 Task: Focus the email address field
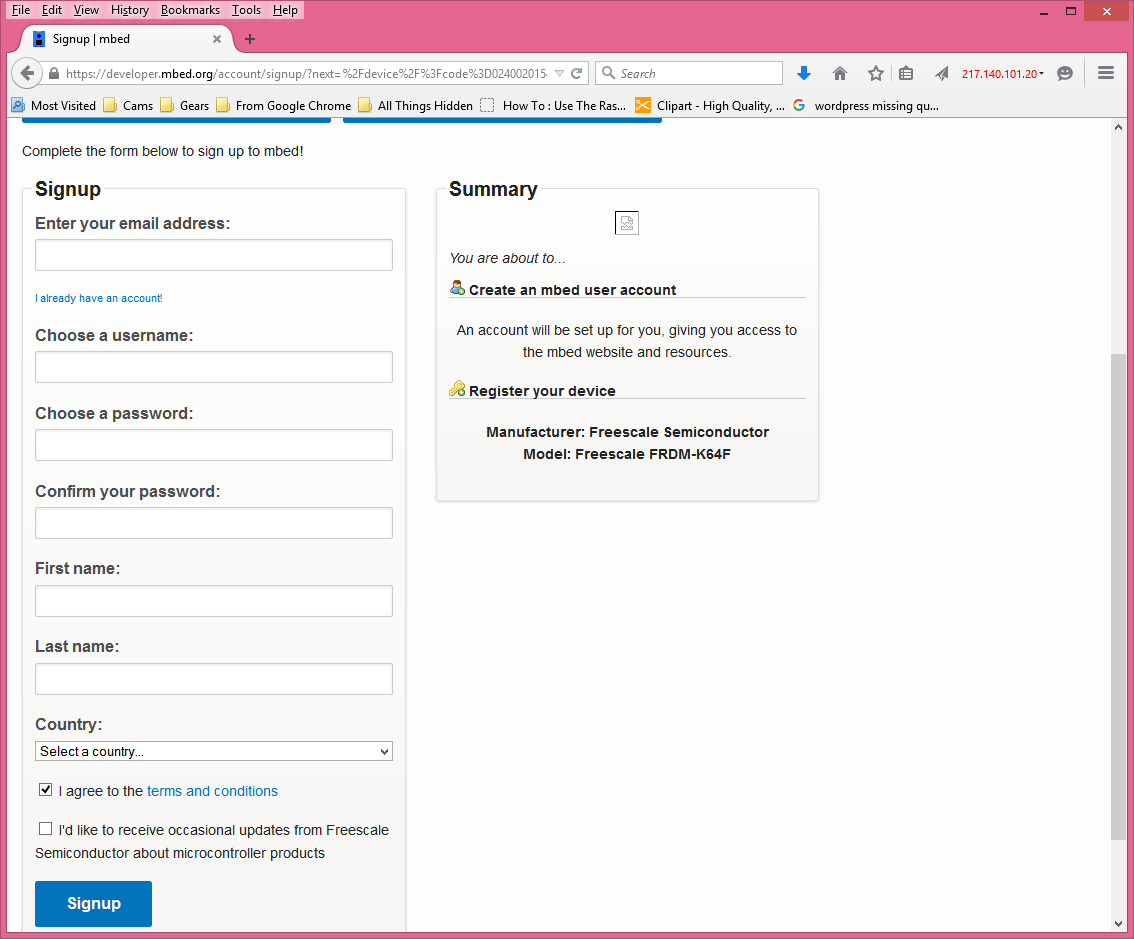tap(214, 255)
